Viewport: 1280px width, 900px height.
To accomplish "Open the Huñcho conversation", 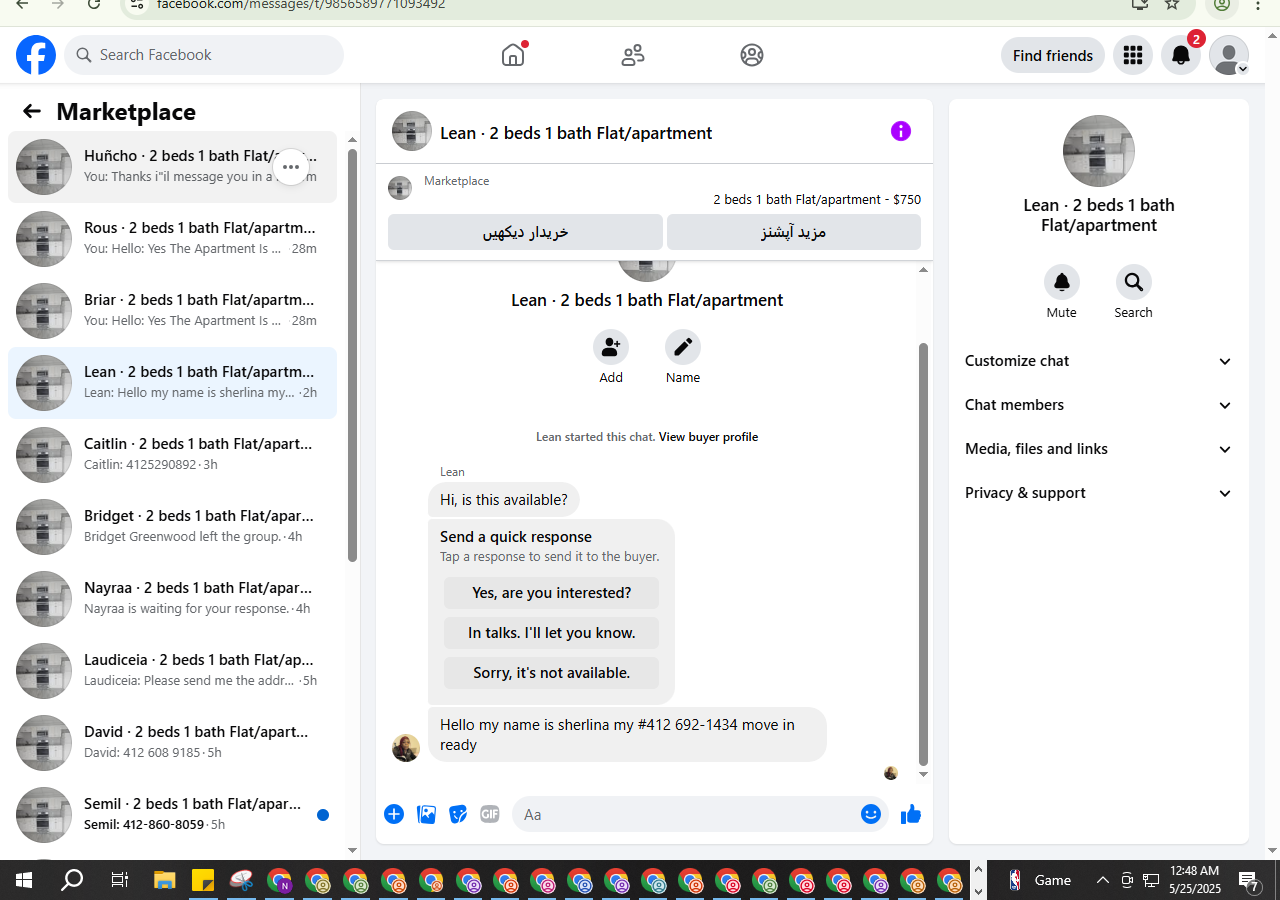I will point(172,166).
